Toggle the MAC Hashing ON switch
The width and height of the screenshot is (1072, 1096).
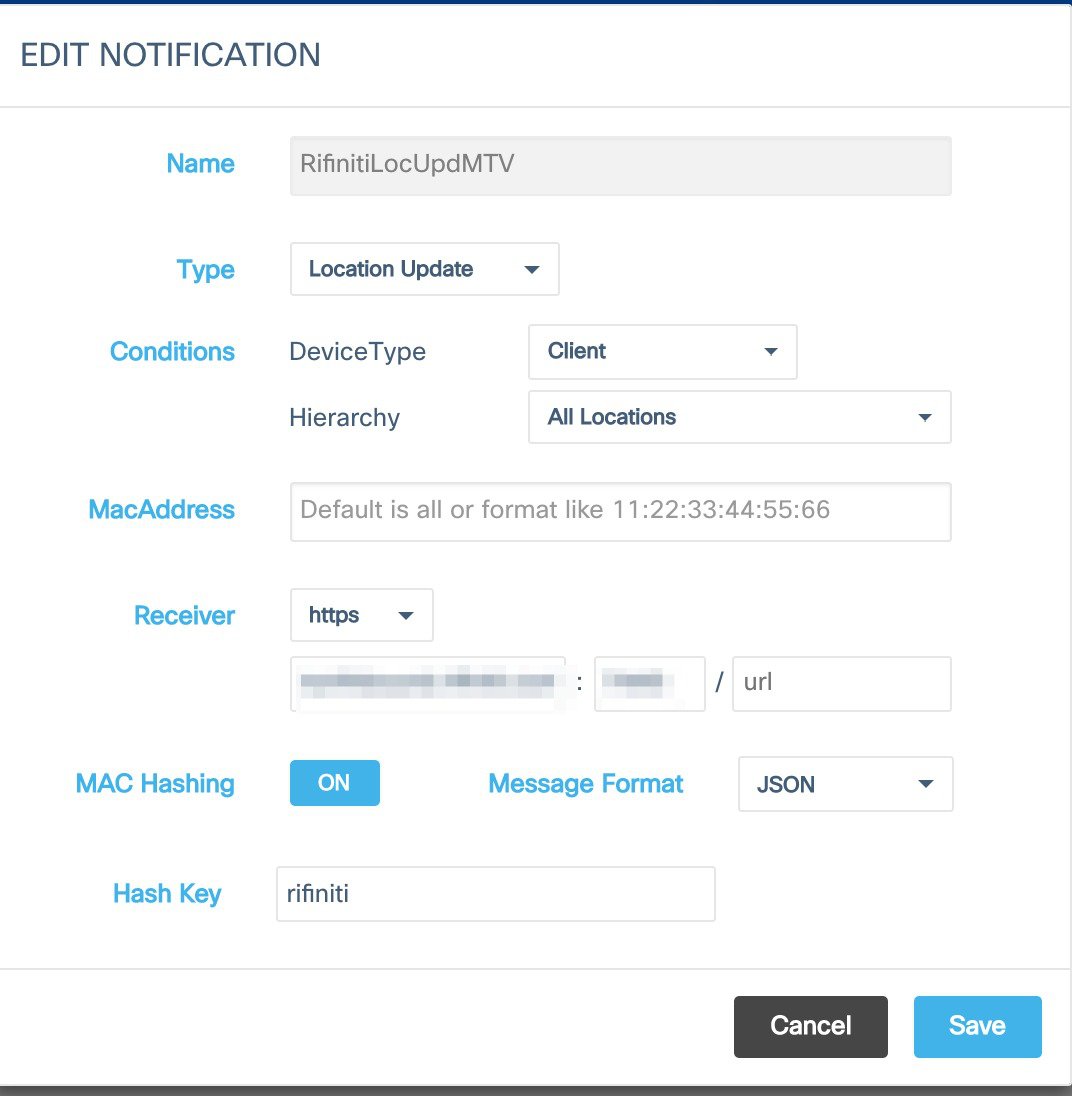(x=334, y=783)
